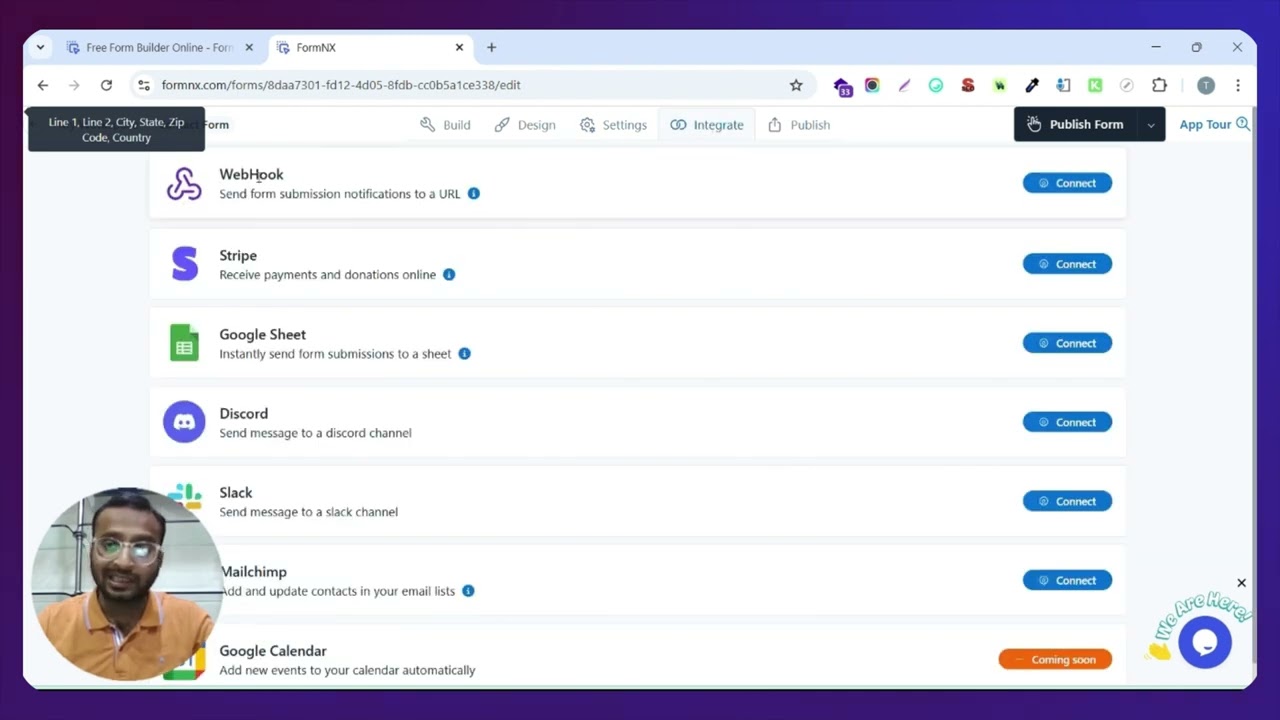Expand the Publish Form dropdown arrow
The height and width of the screenshot is (720, 1280).
(x=1151, y=125)
